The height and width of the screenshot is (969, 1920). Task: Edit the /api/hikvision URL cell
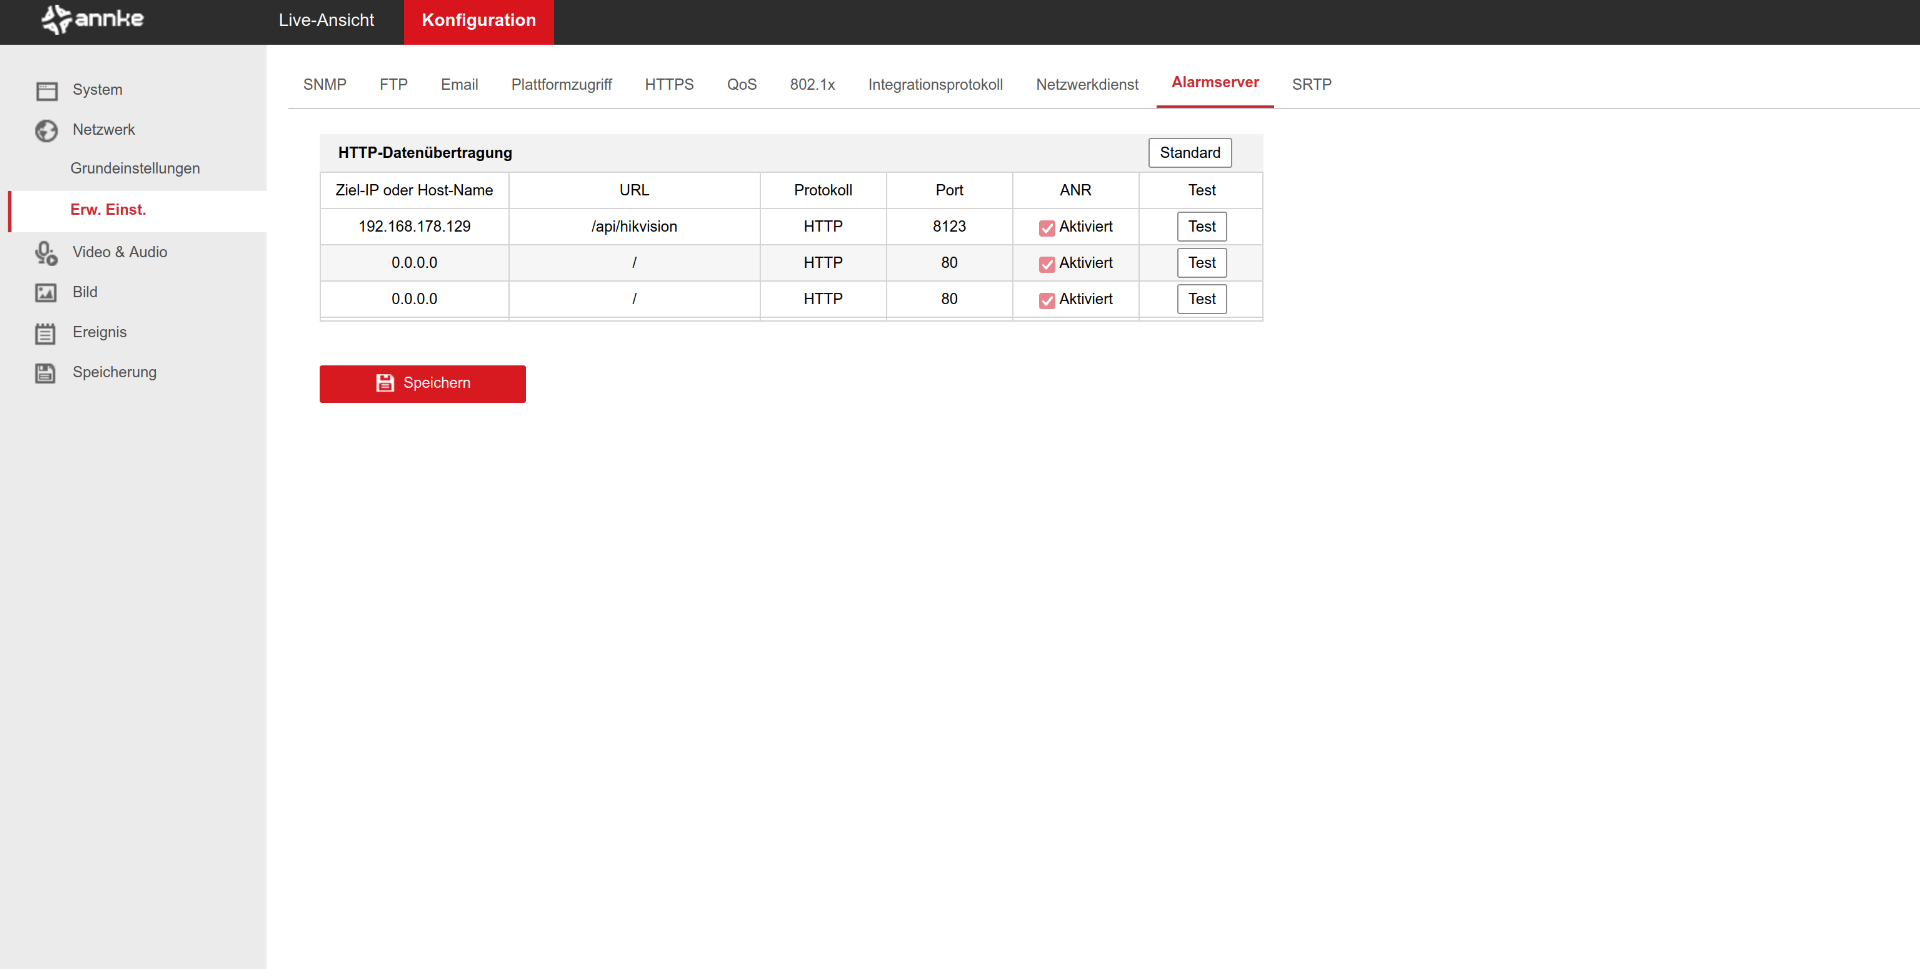click(634, 227)
